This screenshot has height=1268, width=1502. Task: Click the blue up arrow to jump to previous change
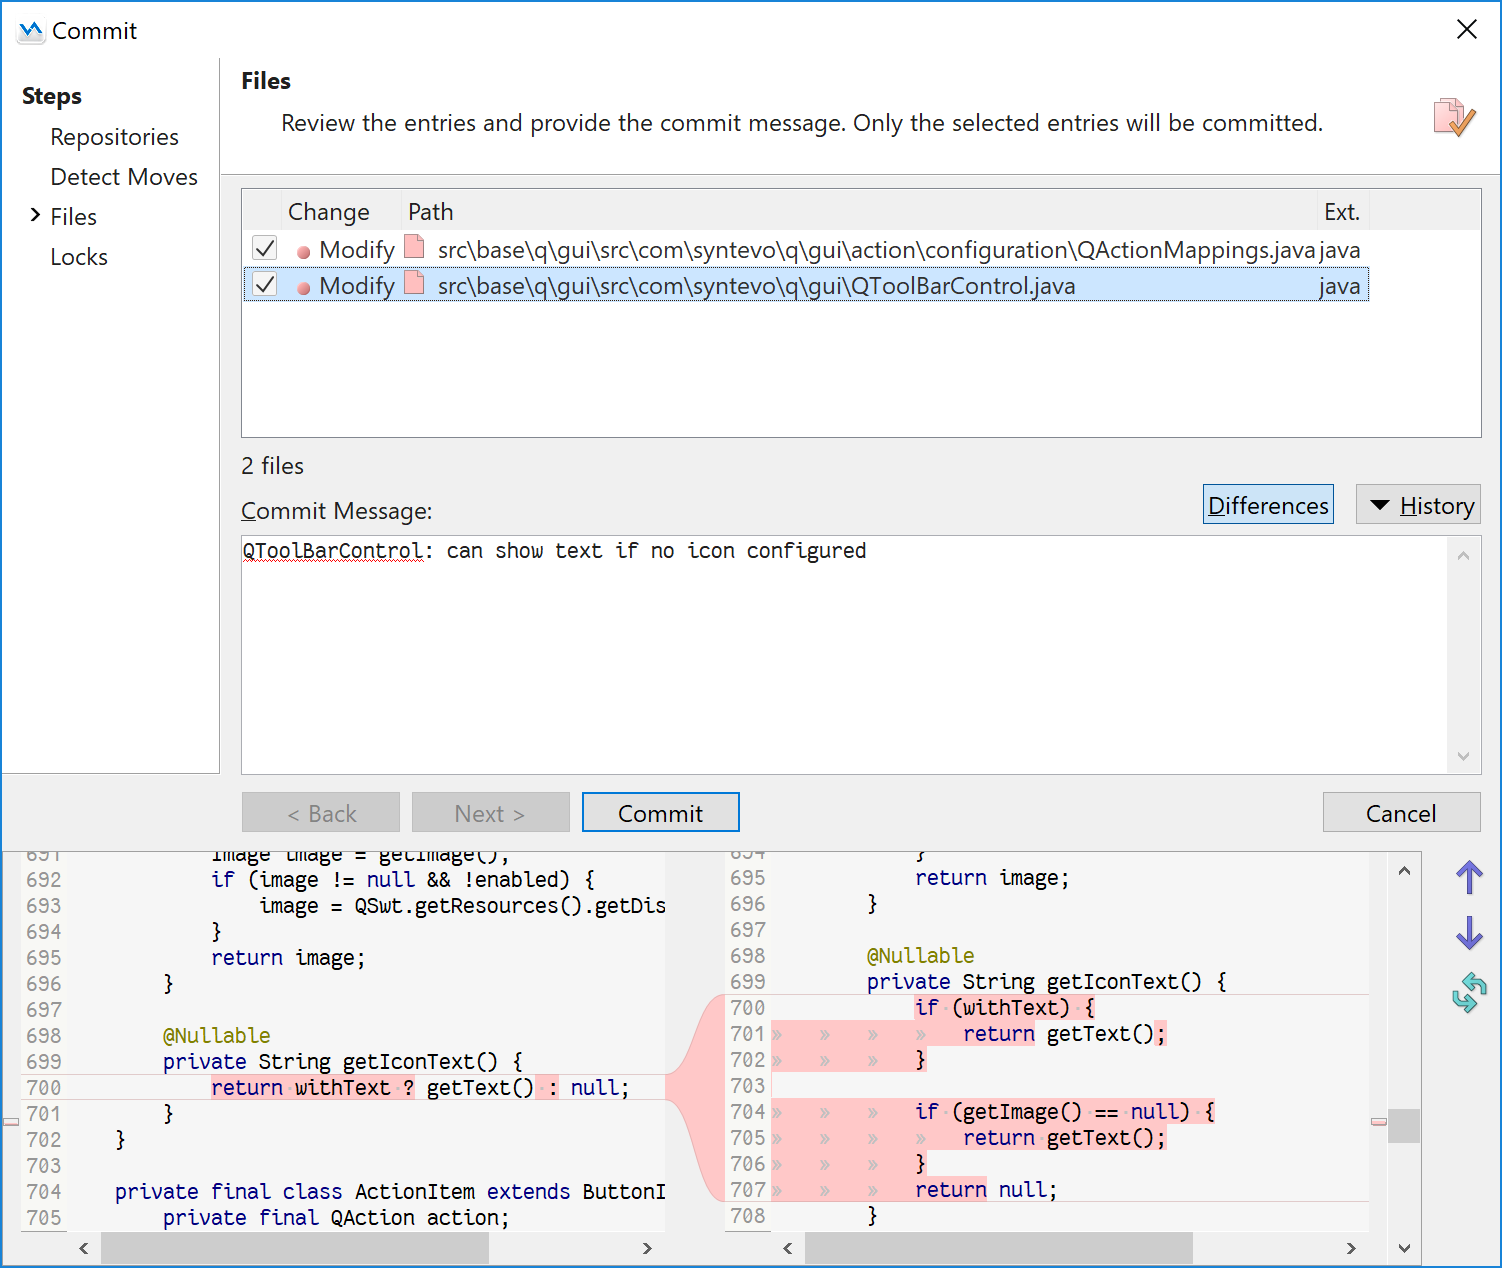pyautogui.click(x=1470, y=877)
